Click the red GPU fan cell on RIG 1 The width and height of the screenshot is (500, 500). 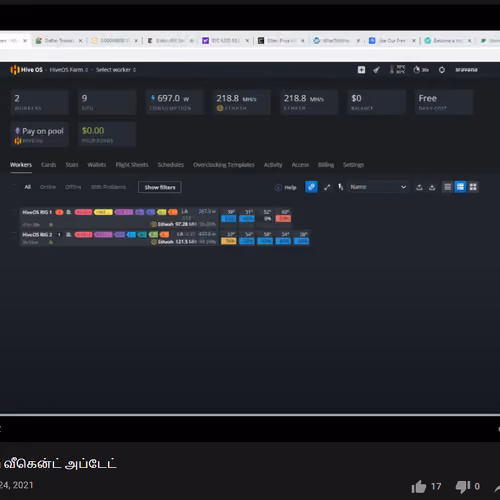pos(283,219)
